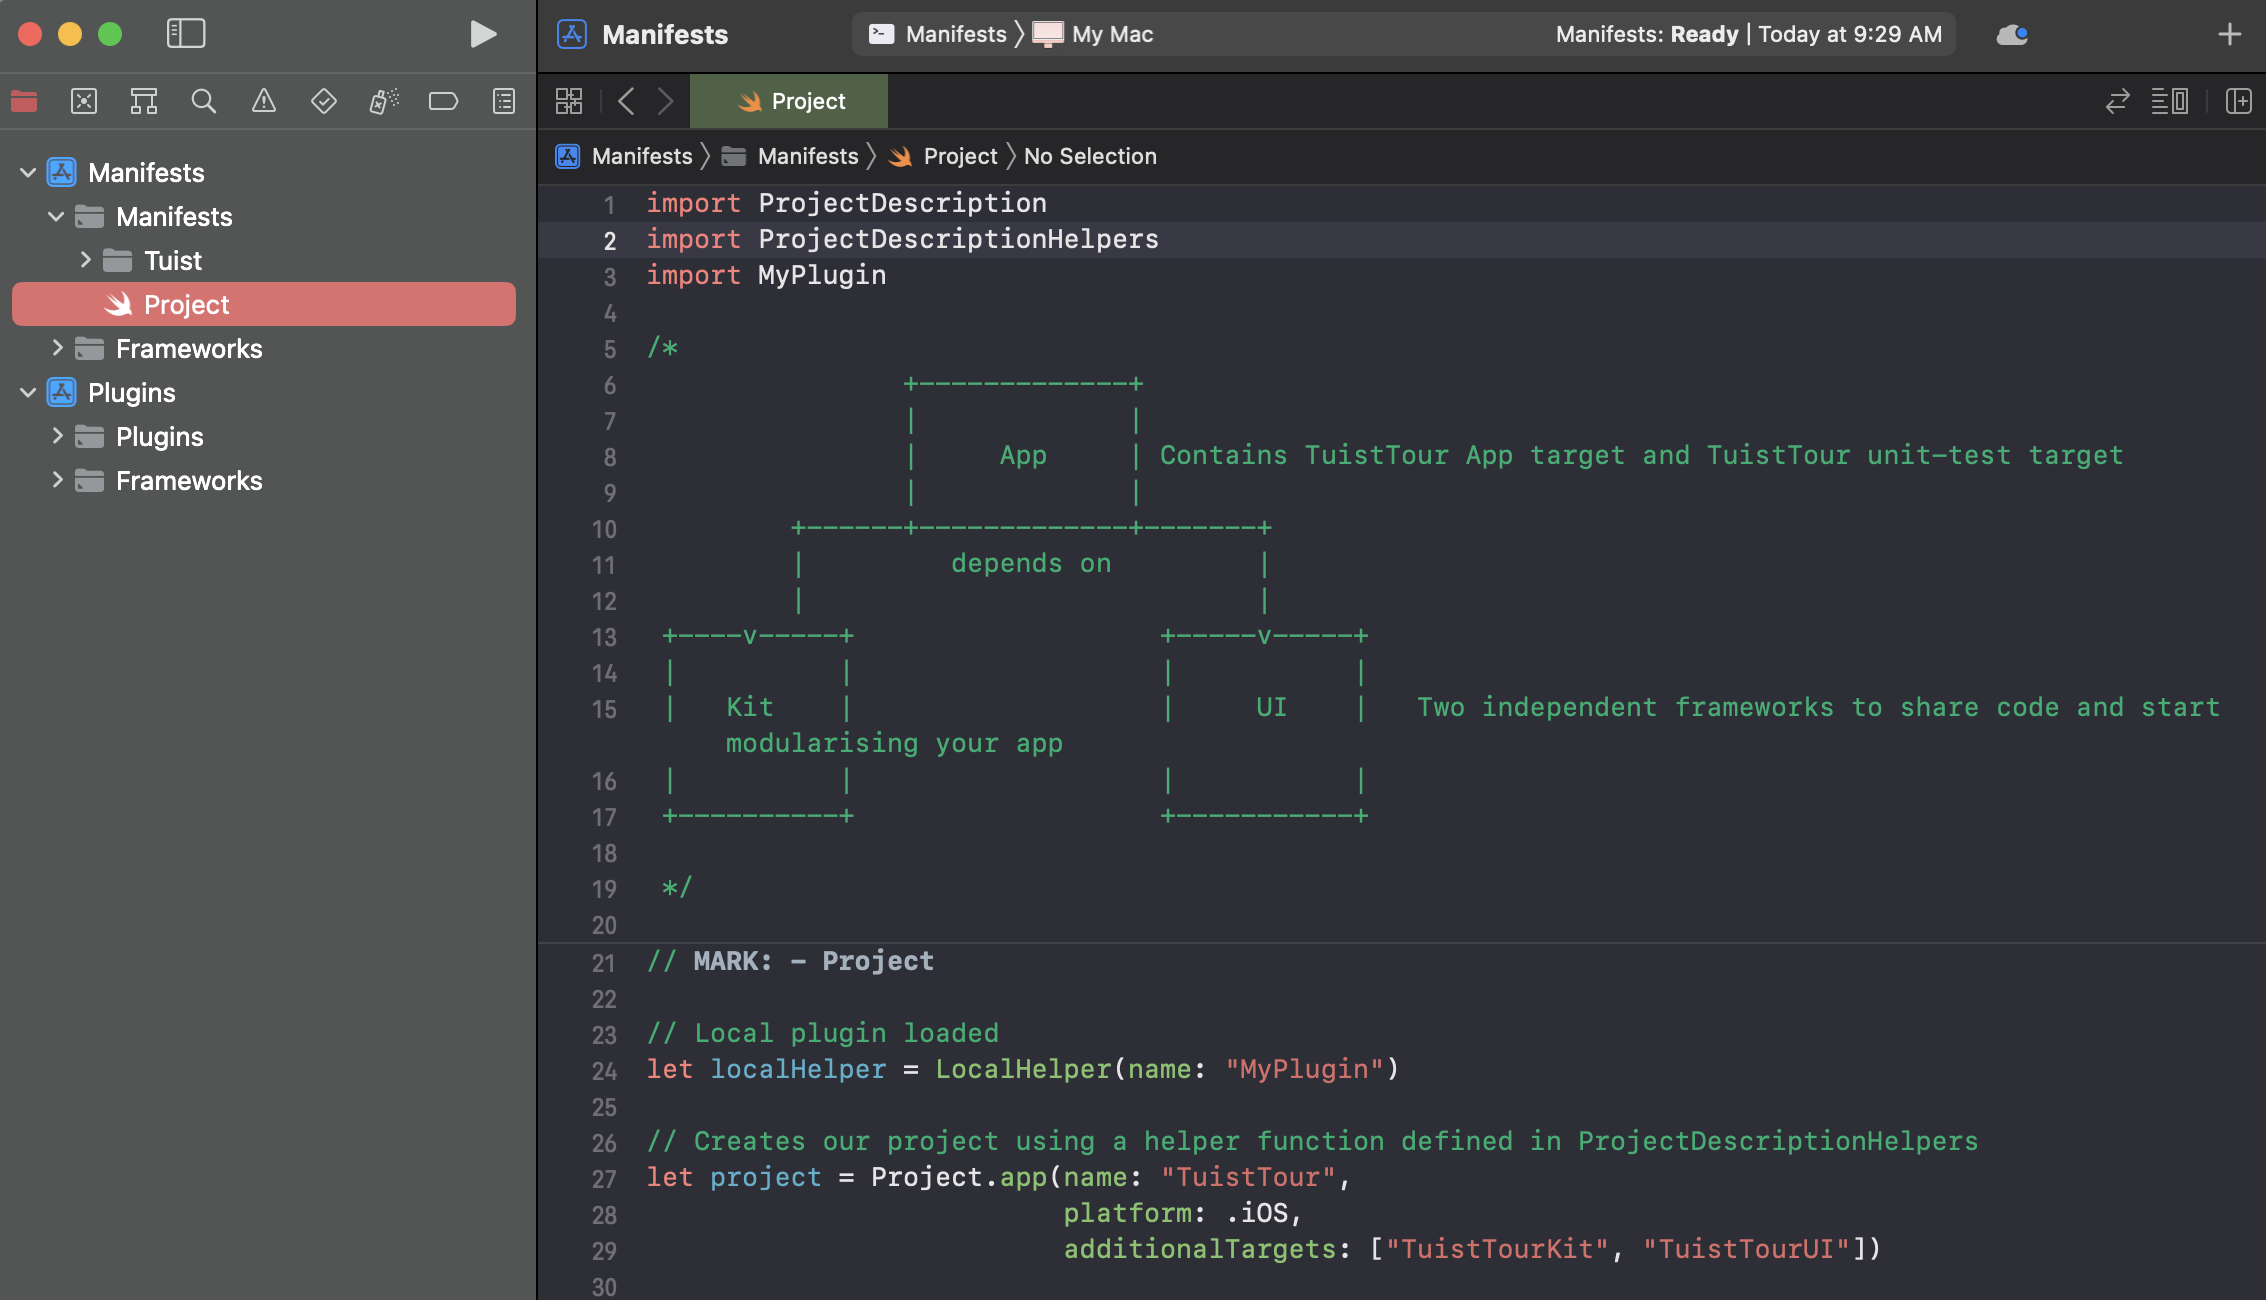Expand the Tuist folder
The height and width of the screenshot is (1300, 2266).
(85, 260)
